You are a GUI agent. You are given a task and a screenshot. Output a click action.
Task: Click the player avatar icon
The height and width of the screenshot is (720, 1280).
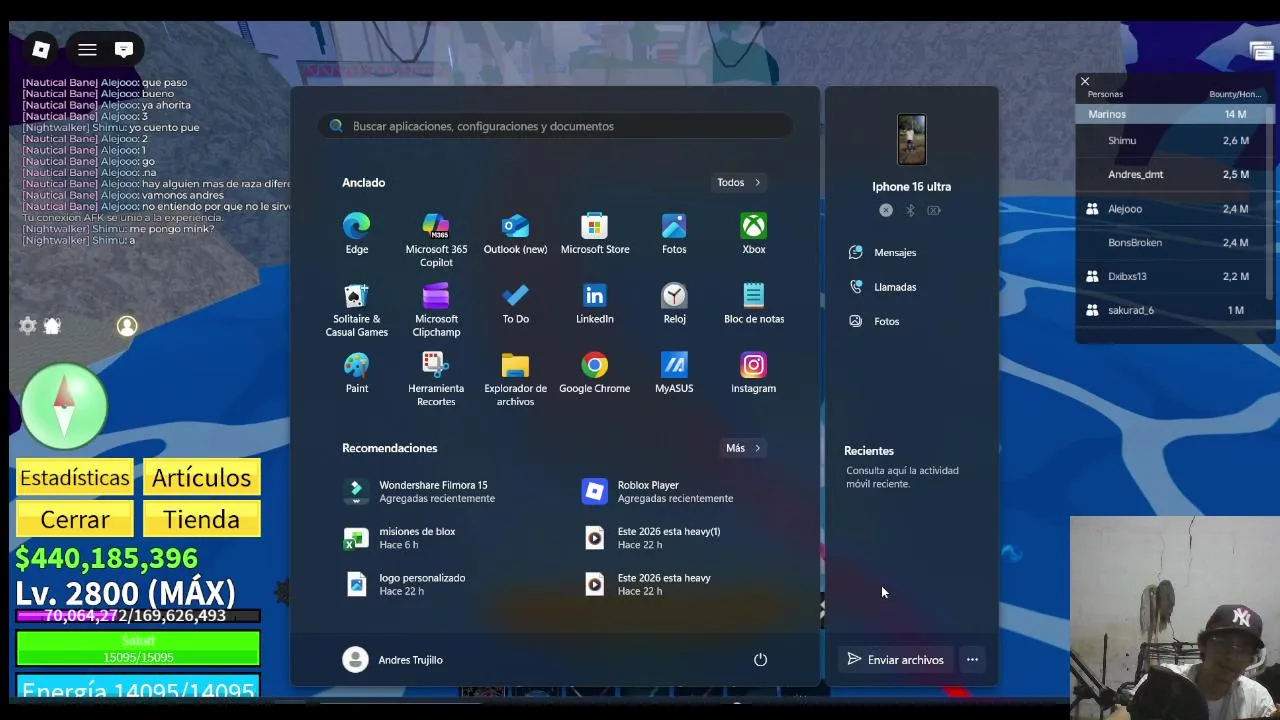pos(127,326)
